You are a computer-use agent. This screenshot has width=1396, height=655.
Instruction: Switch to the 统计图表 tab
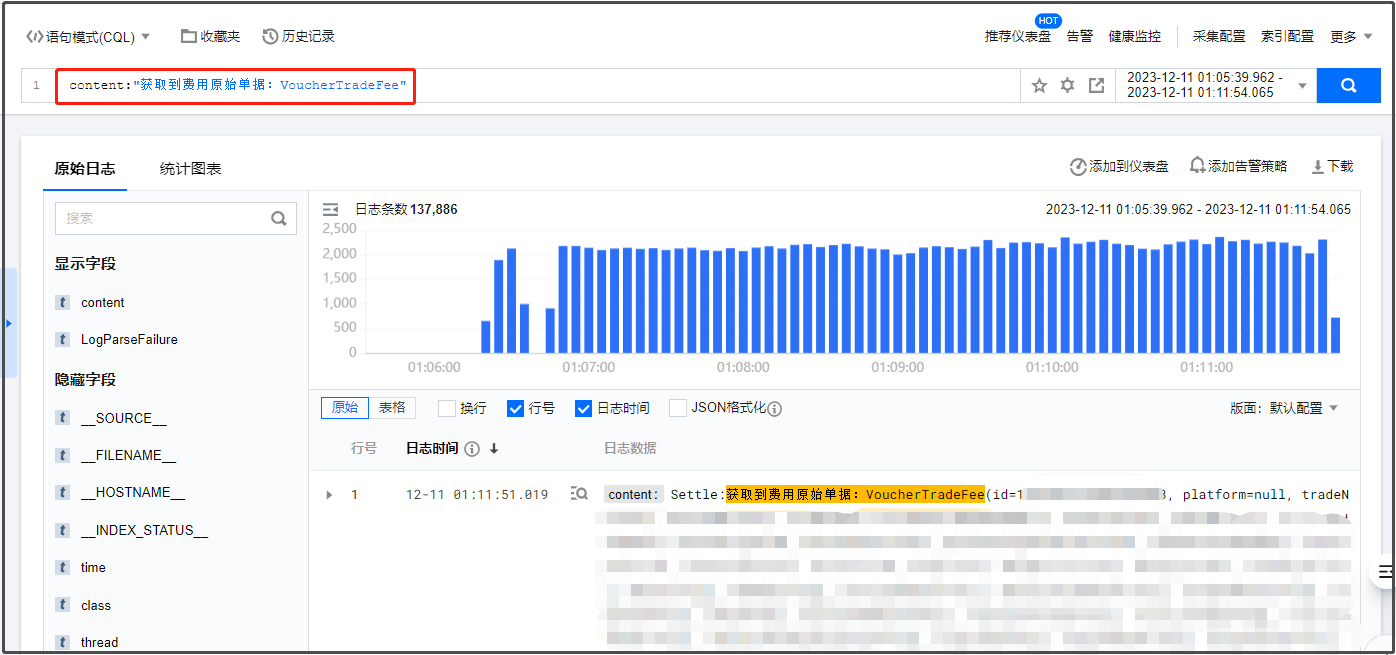click(x=190, y=169)
